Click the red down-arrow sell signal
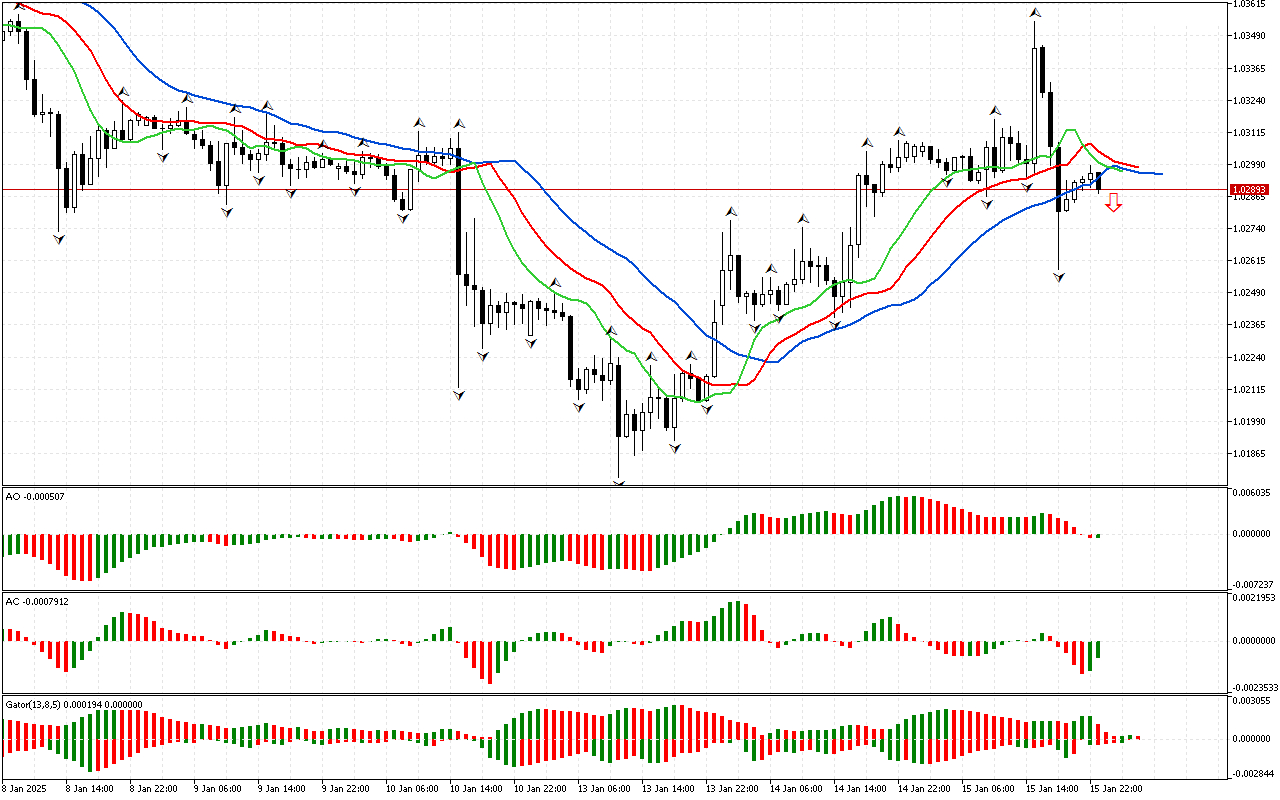Screen dimensions: 1280x800 coord(1113,203)
